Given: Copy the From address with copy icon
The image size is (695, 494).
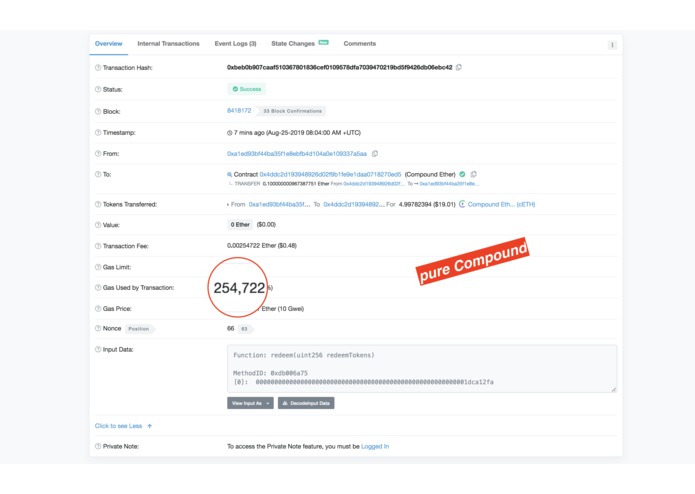Looking at the screenshot, I should pyautogui.click(x=375, y=154).
